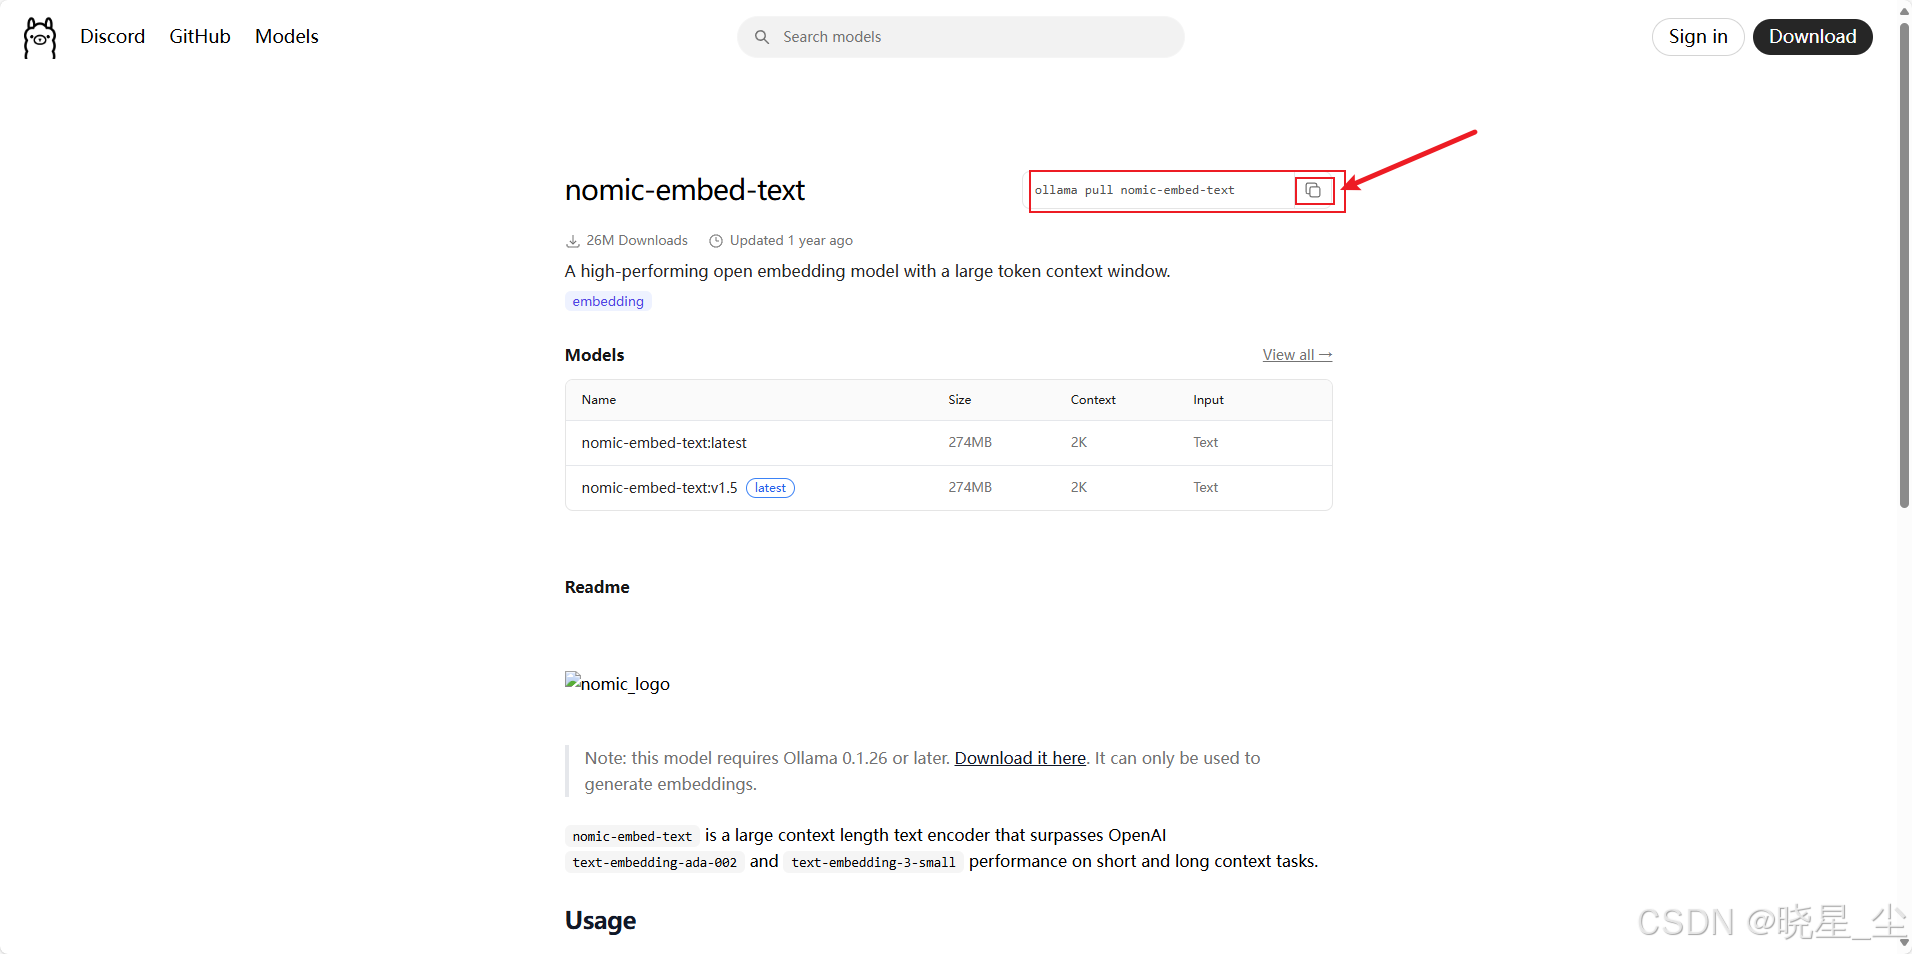
Task: Open the Discord link
Action: (x=112, y=37)
